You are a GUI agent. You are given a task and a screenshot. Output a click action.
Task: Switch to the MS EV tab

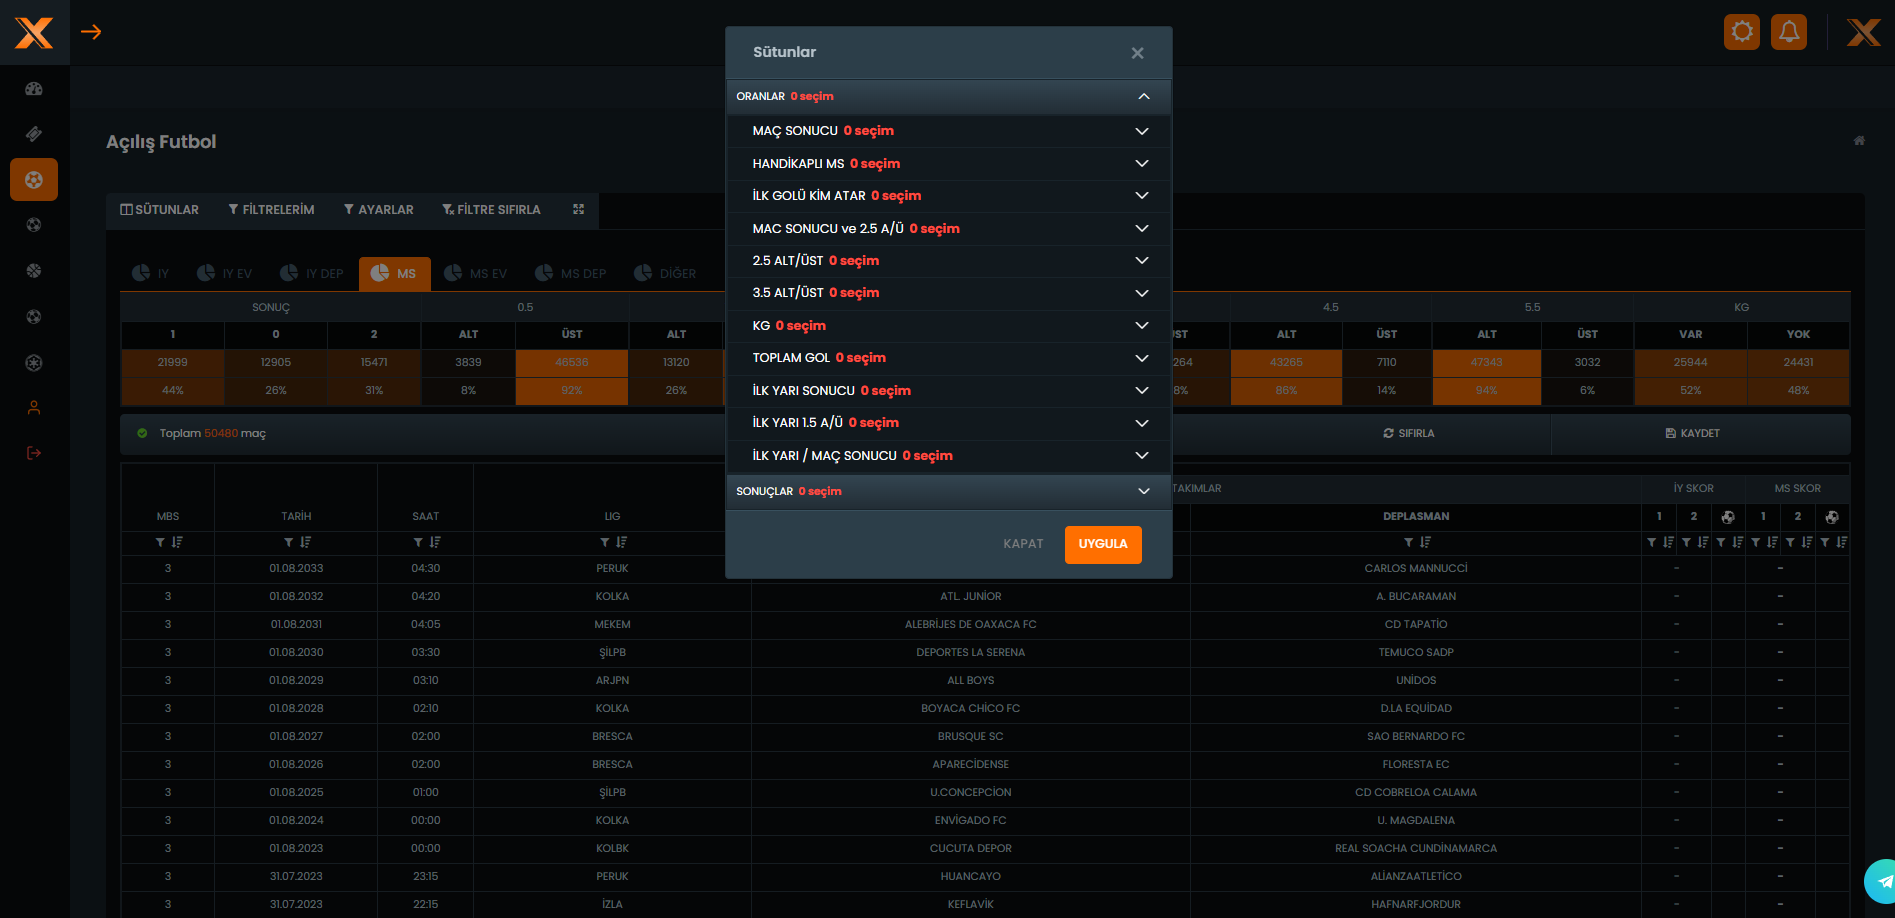pos(476,273)
